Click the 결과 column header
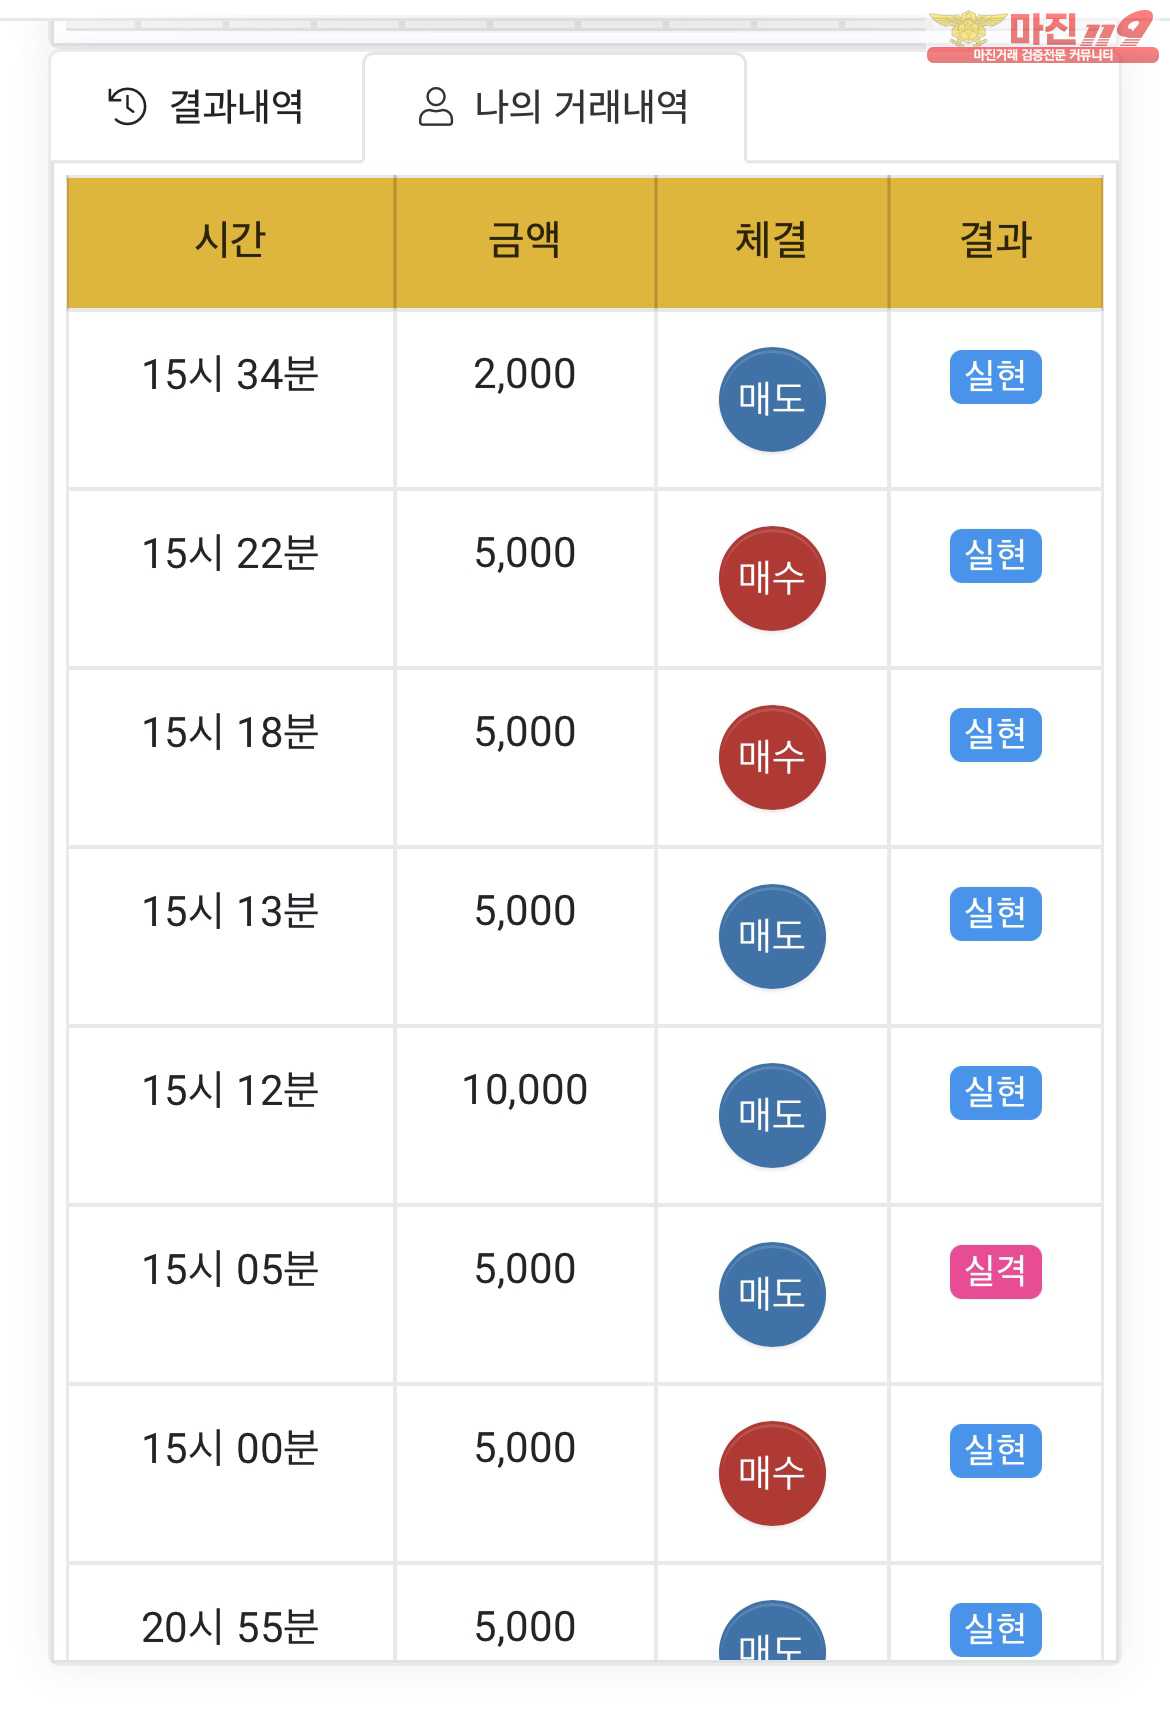Screen dimensions: 1170x1727 [x=995, y=241]
